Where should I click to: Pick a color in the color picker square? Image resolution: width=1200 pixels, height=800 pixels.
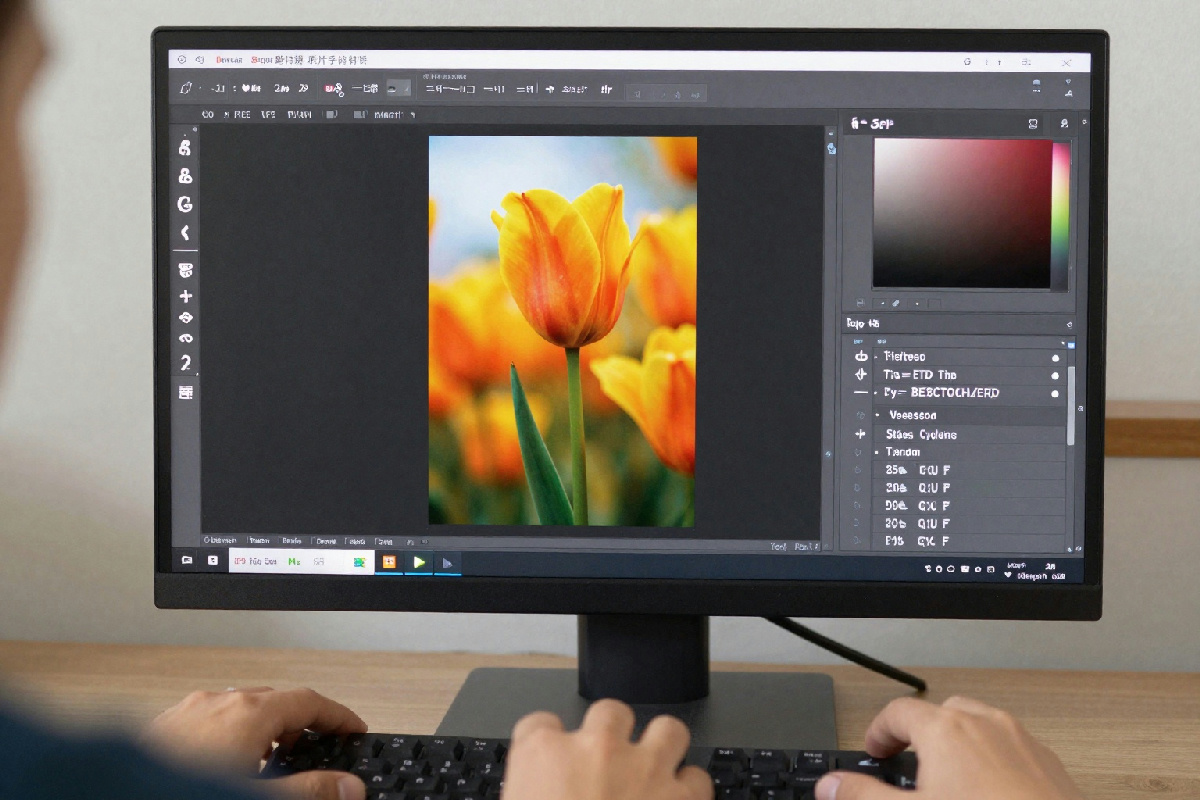(x=960, y=212)
